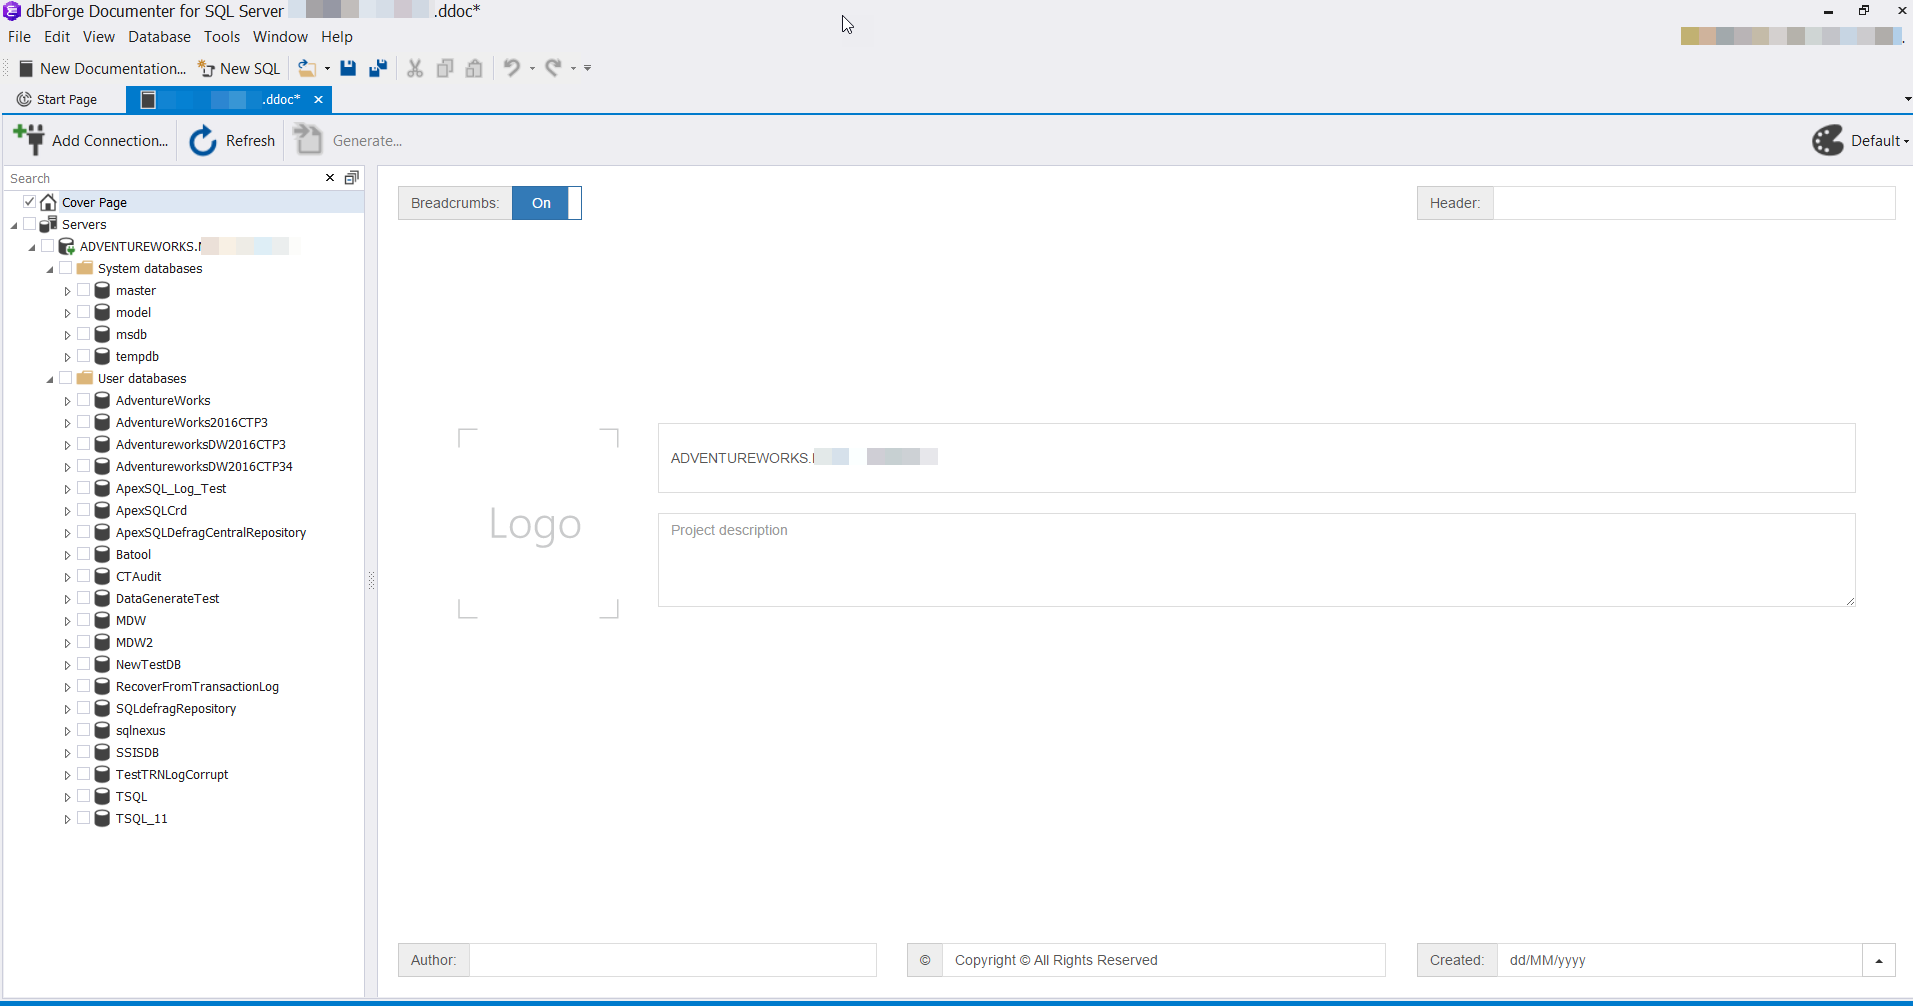Click the Cut scissors icon
The height and width of the screenshot is (1006, 1913).
tap(415, 68)
